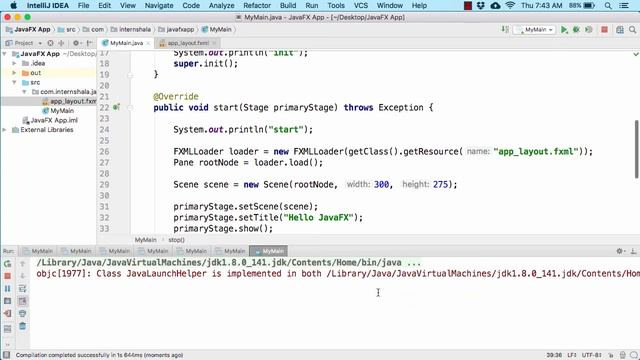Open the Navigate menu
This screenshot has height=360, width=640.
(159, 5)
